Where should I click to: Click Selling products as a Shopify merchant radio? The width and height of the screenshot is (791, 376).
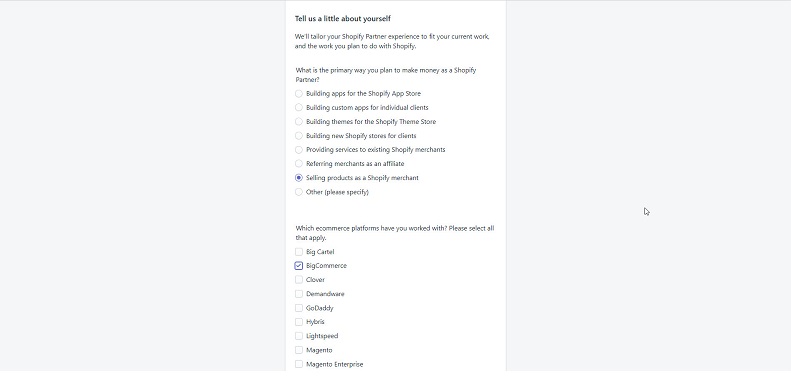299,178
